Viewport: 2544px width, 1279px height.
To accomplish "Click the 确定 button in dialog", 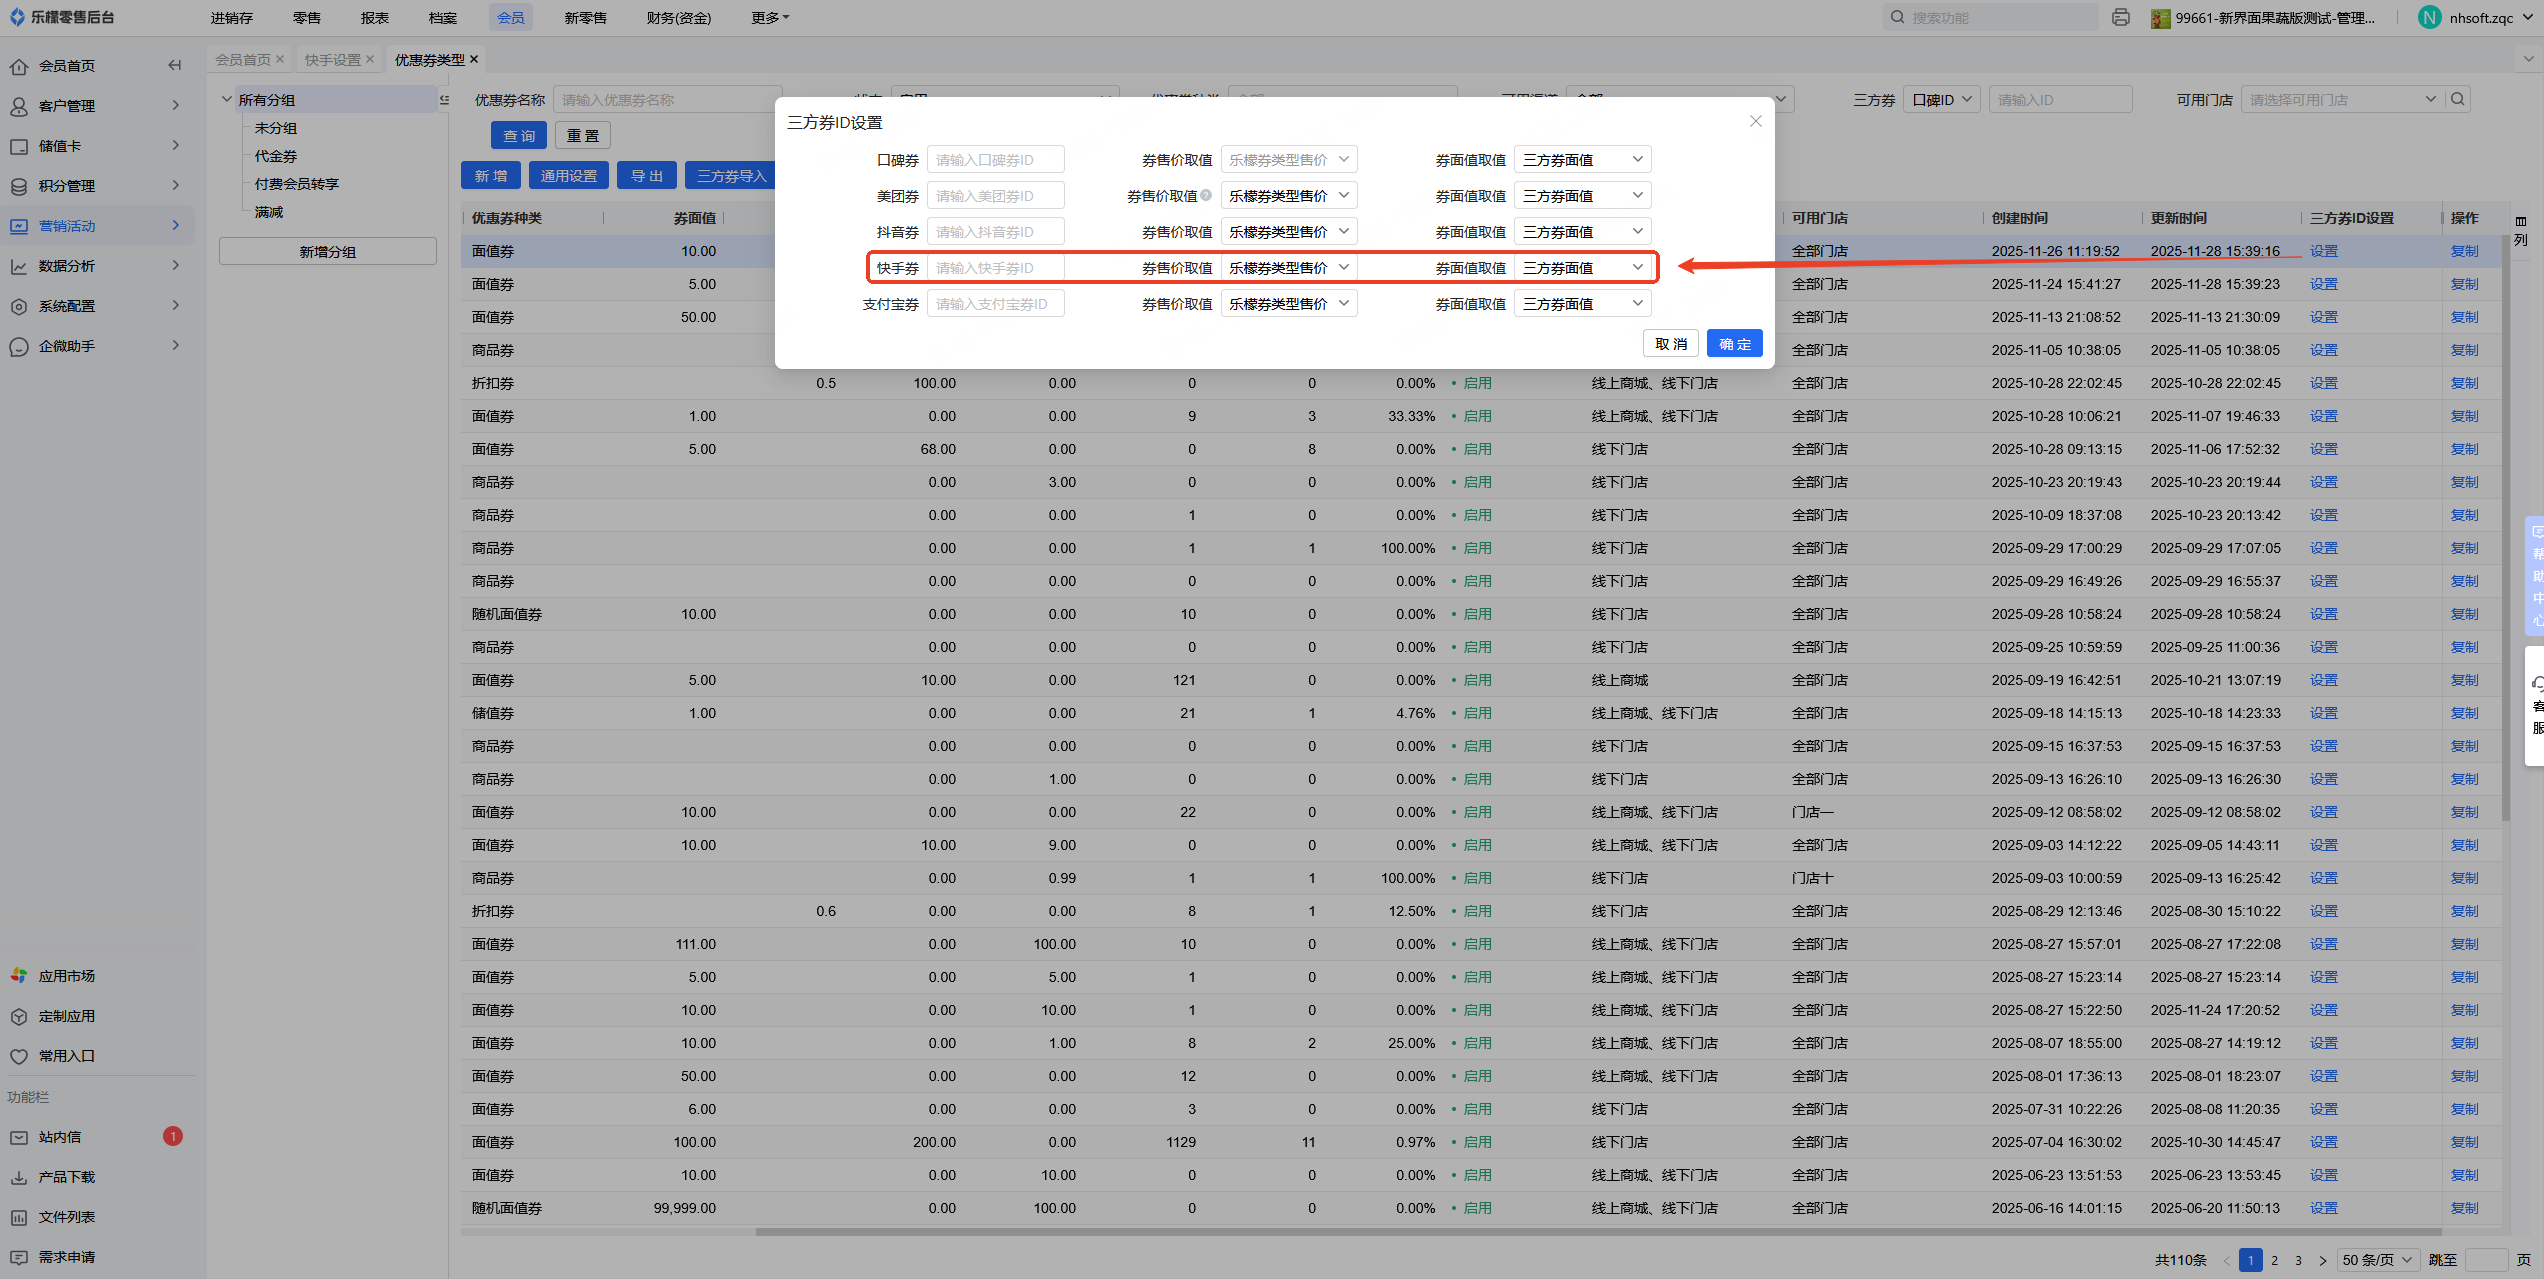I will coord(1734,344).
